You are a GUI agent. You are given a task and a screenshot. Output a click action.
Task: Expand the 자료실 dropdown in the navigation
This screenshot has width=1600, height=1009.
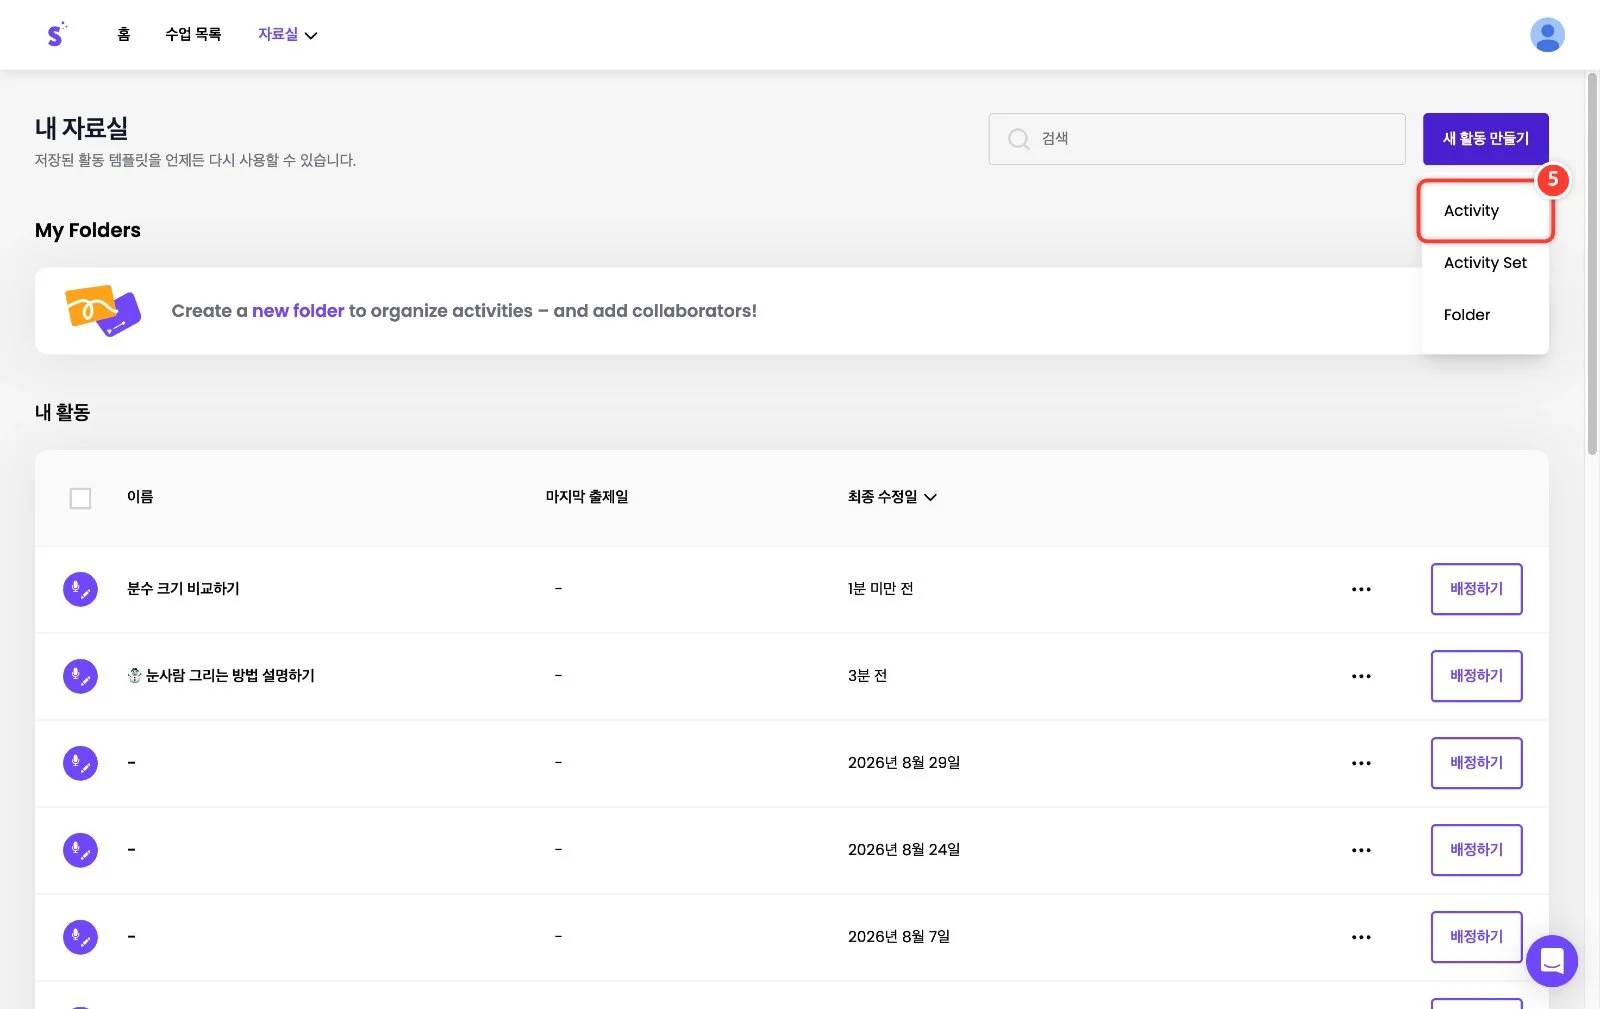point(287,34)
